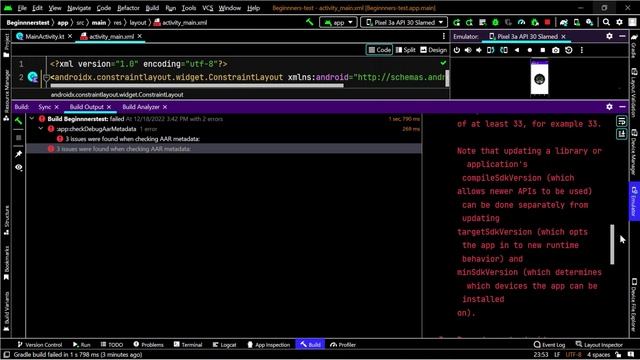The image size is (640, 360).
Task: Click the Build panel stop square icon
Action: (18, 138)
